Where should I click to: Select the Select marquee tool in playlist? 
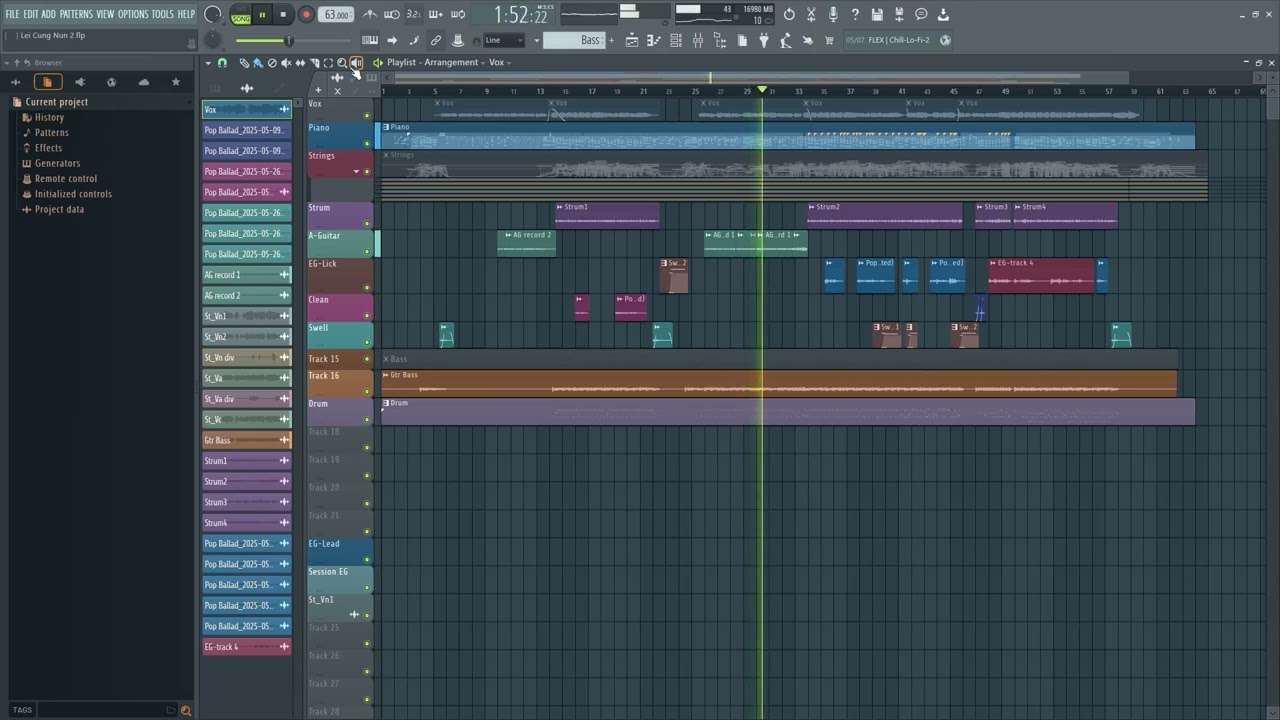pyautogui.click(x=328, y=63)
